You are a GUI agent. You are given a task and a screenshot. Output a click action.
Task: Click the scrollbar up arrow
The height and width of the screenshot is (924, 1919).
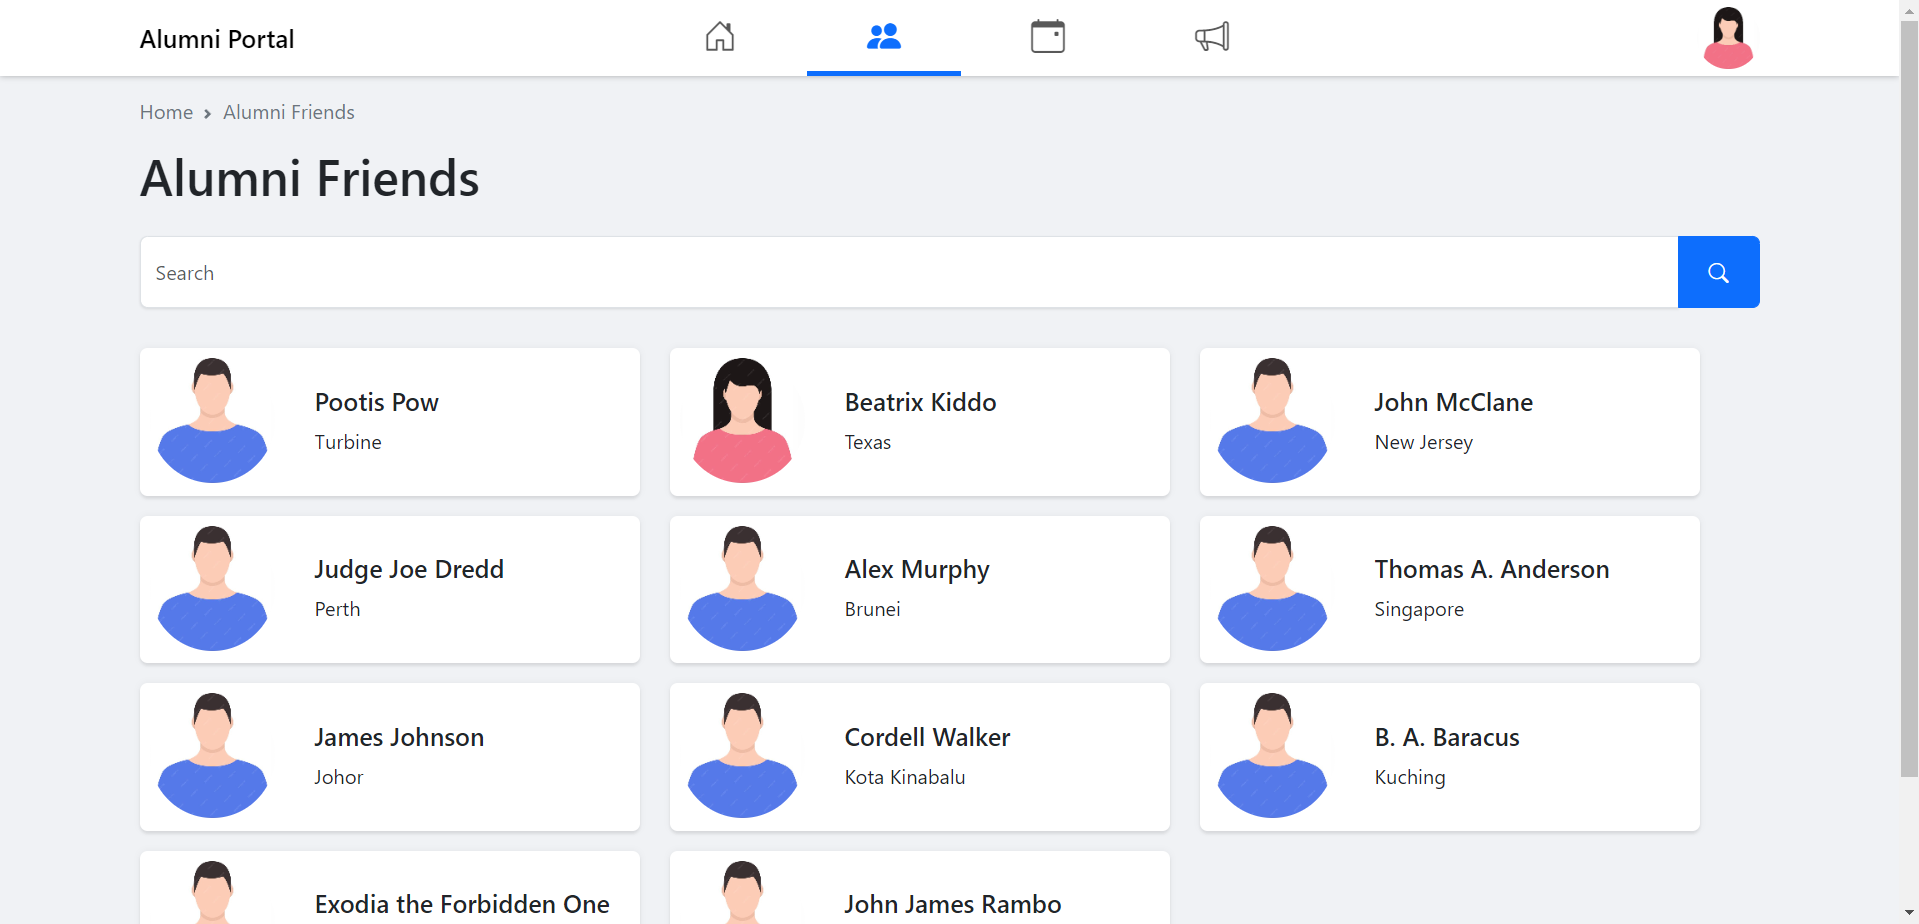coord(1909,9)
